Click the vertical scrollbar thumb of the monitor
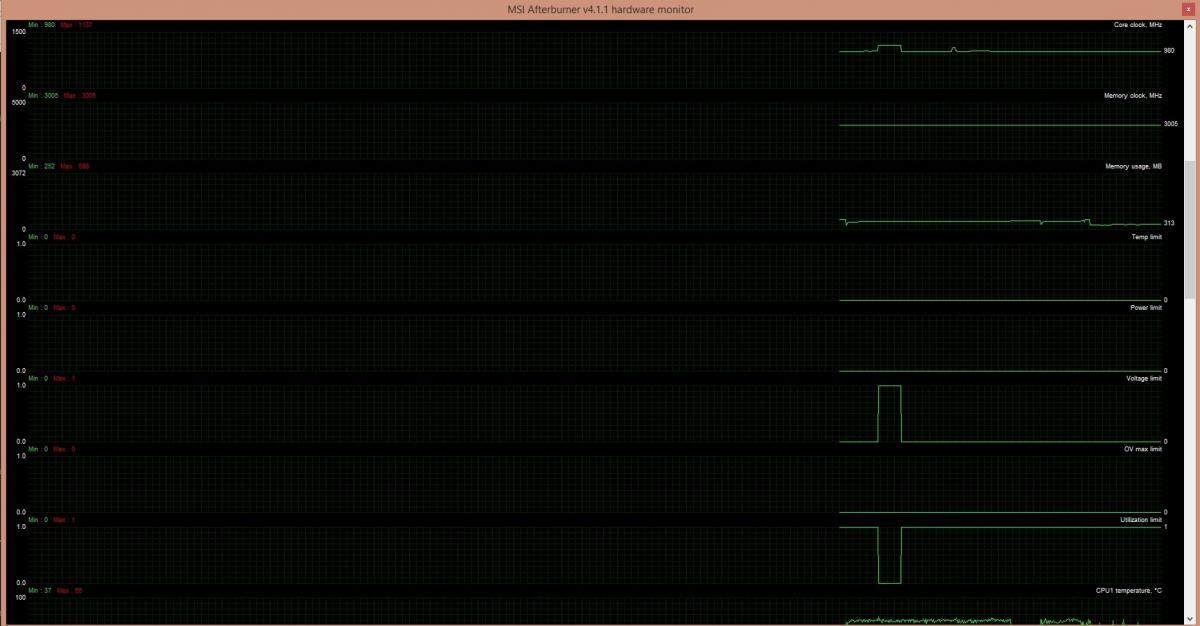1200x626 pixels. (x=1189, y=229)
